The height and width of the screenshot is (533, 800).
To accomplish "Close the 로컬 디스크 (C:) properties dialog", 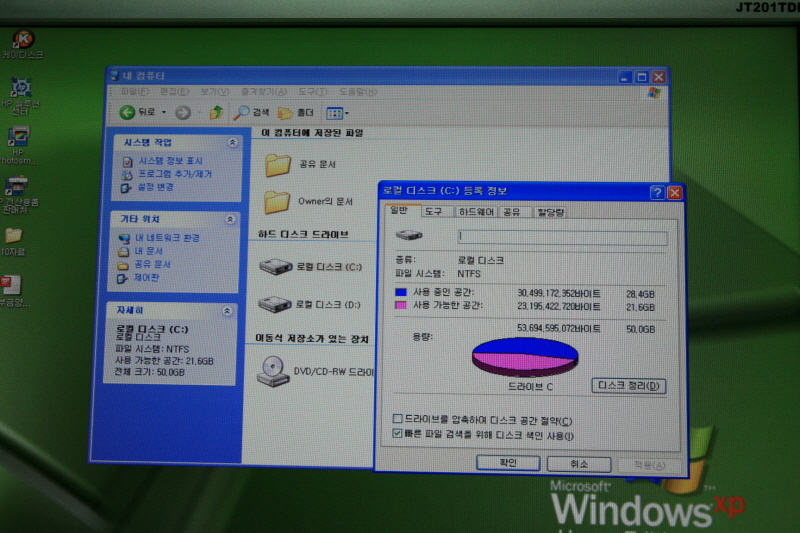I will coord(675,193).
